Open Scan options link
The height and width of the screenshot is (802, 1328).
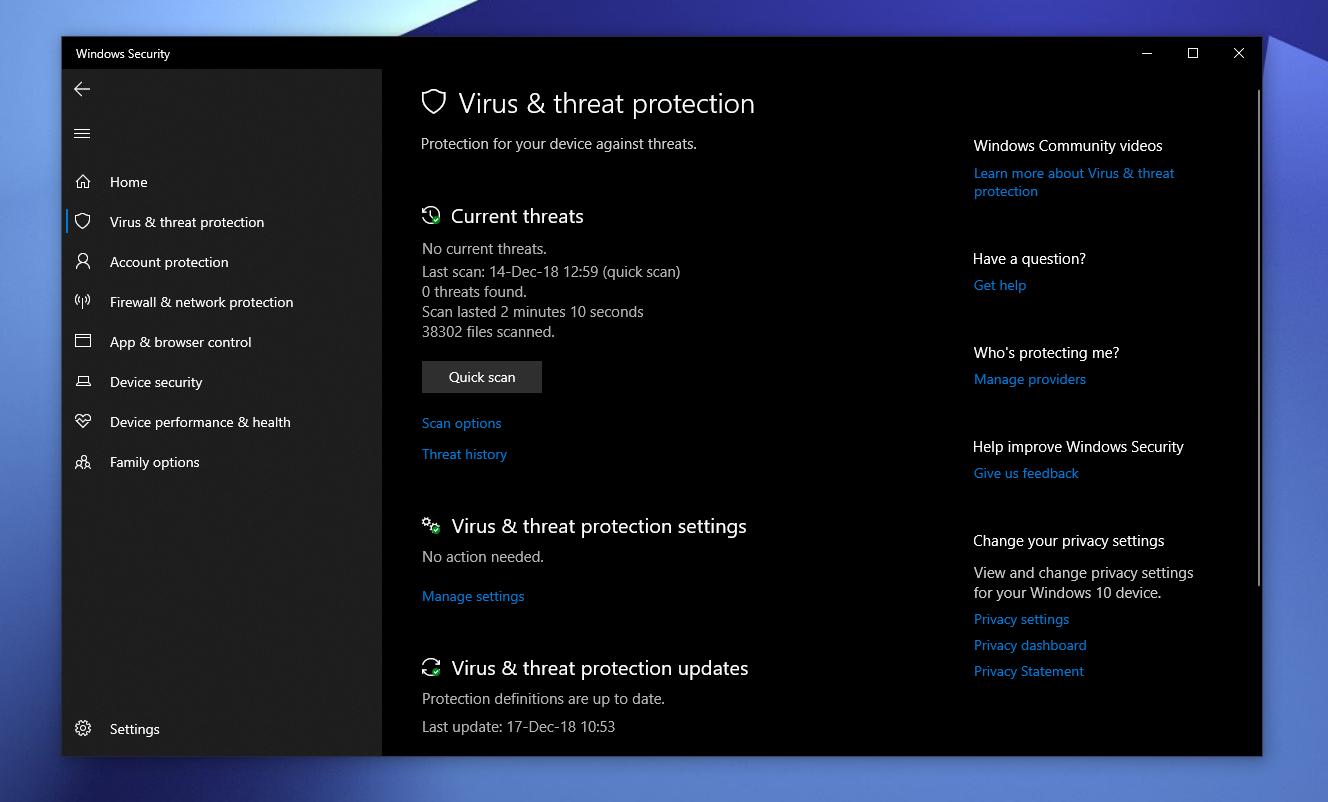click(x=462, y=423)
